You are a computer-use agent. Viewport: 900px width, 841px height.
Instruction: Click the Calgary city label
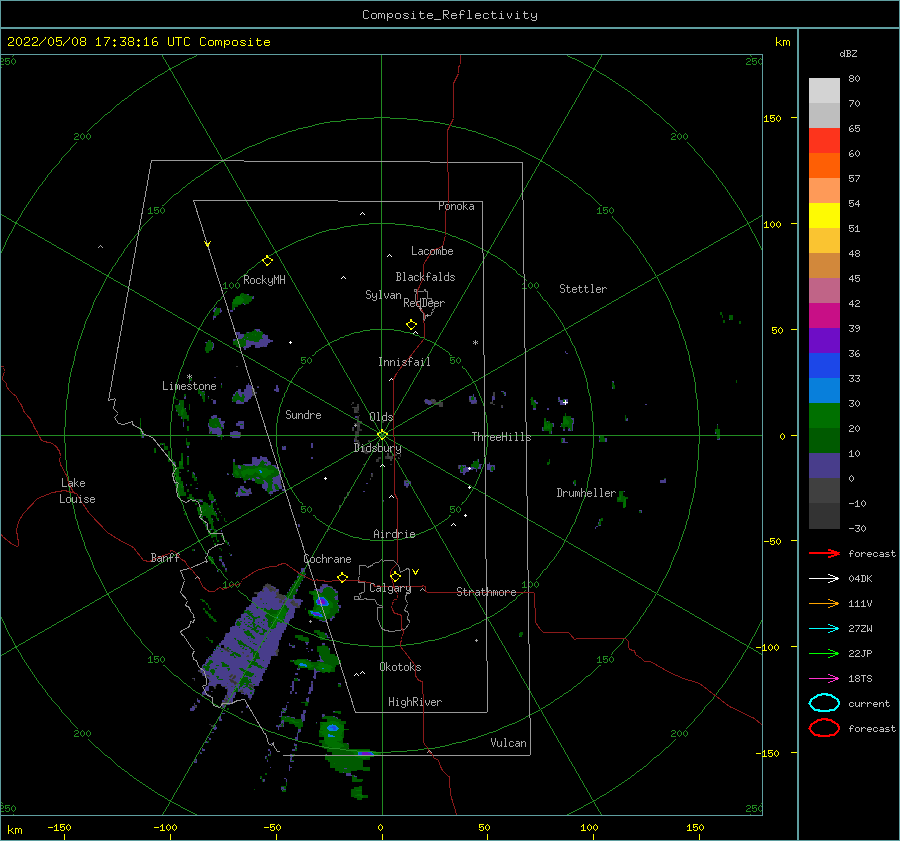tap(390, 588)
